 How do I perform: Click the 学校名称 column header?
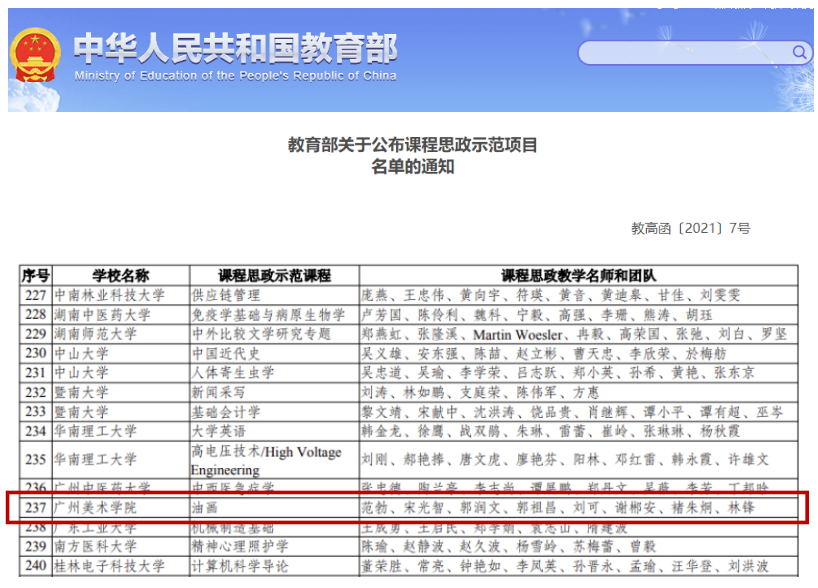tap(120, 276)
